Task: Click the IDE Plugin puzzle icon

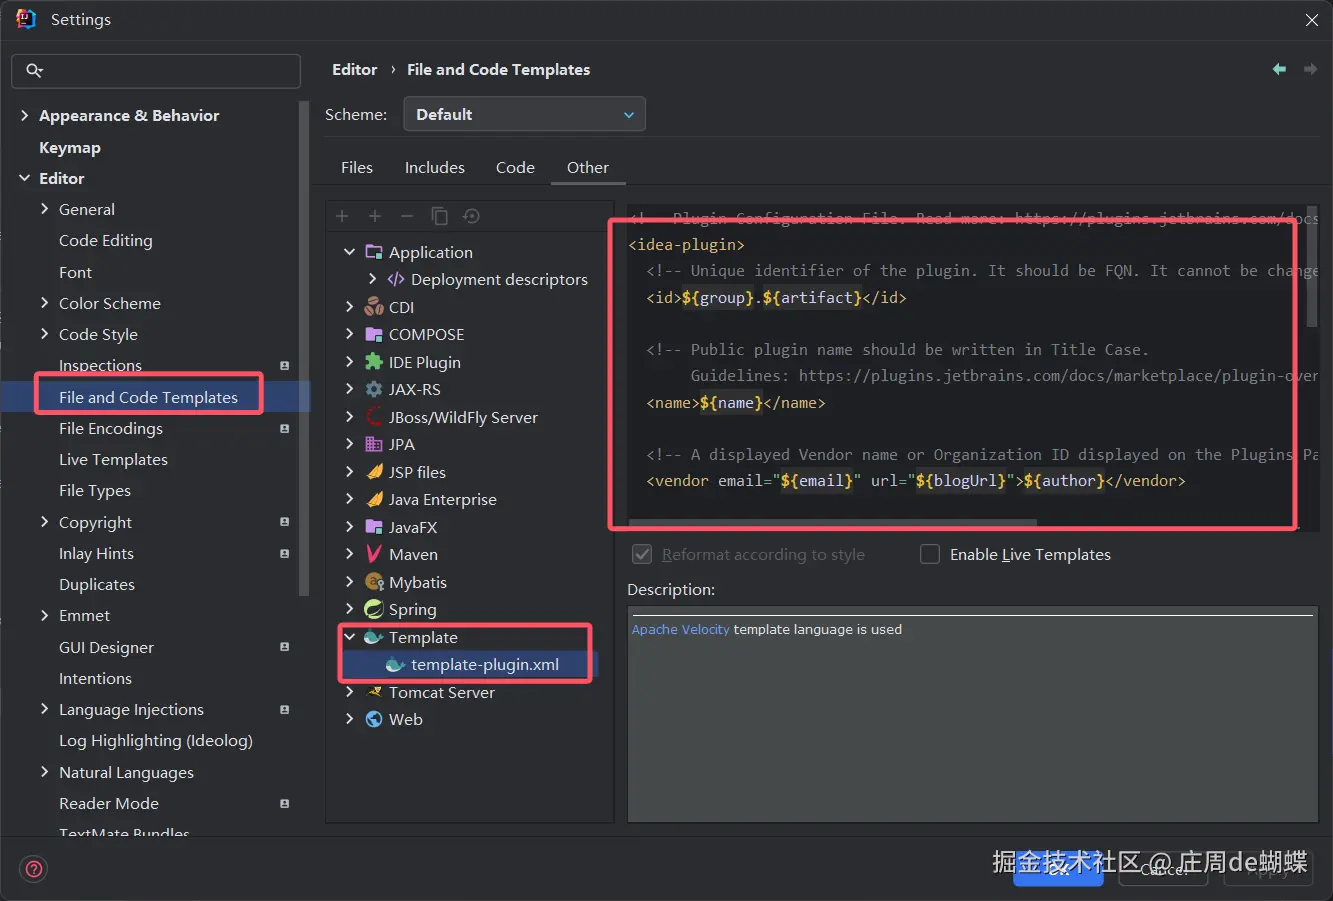Action: pyautogui.click(x=374, y=362)
